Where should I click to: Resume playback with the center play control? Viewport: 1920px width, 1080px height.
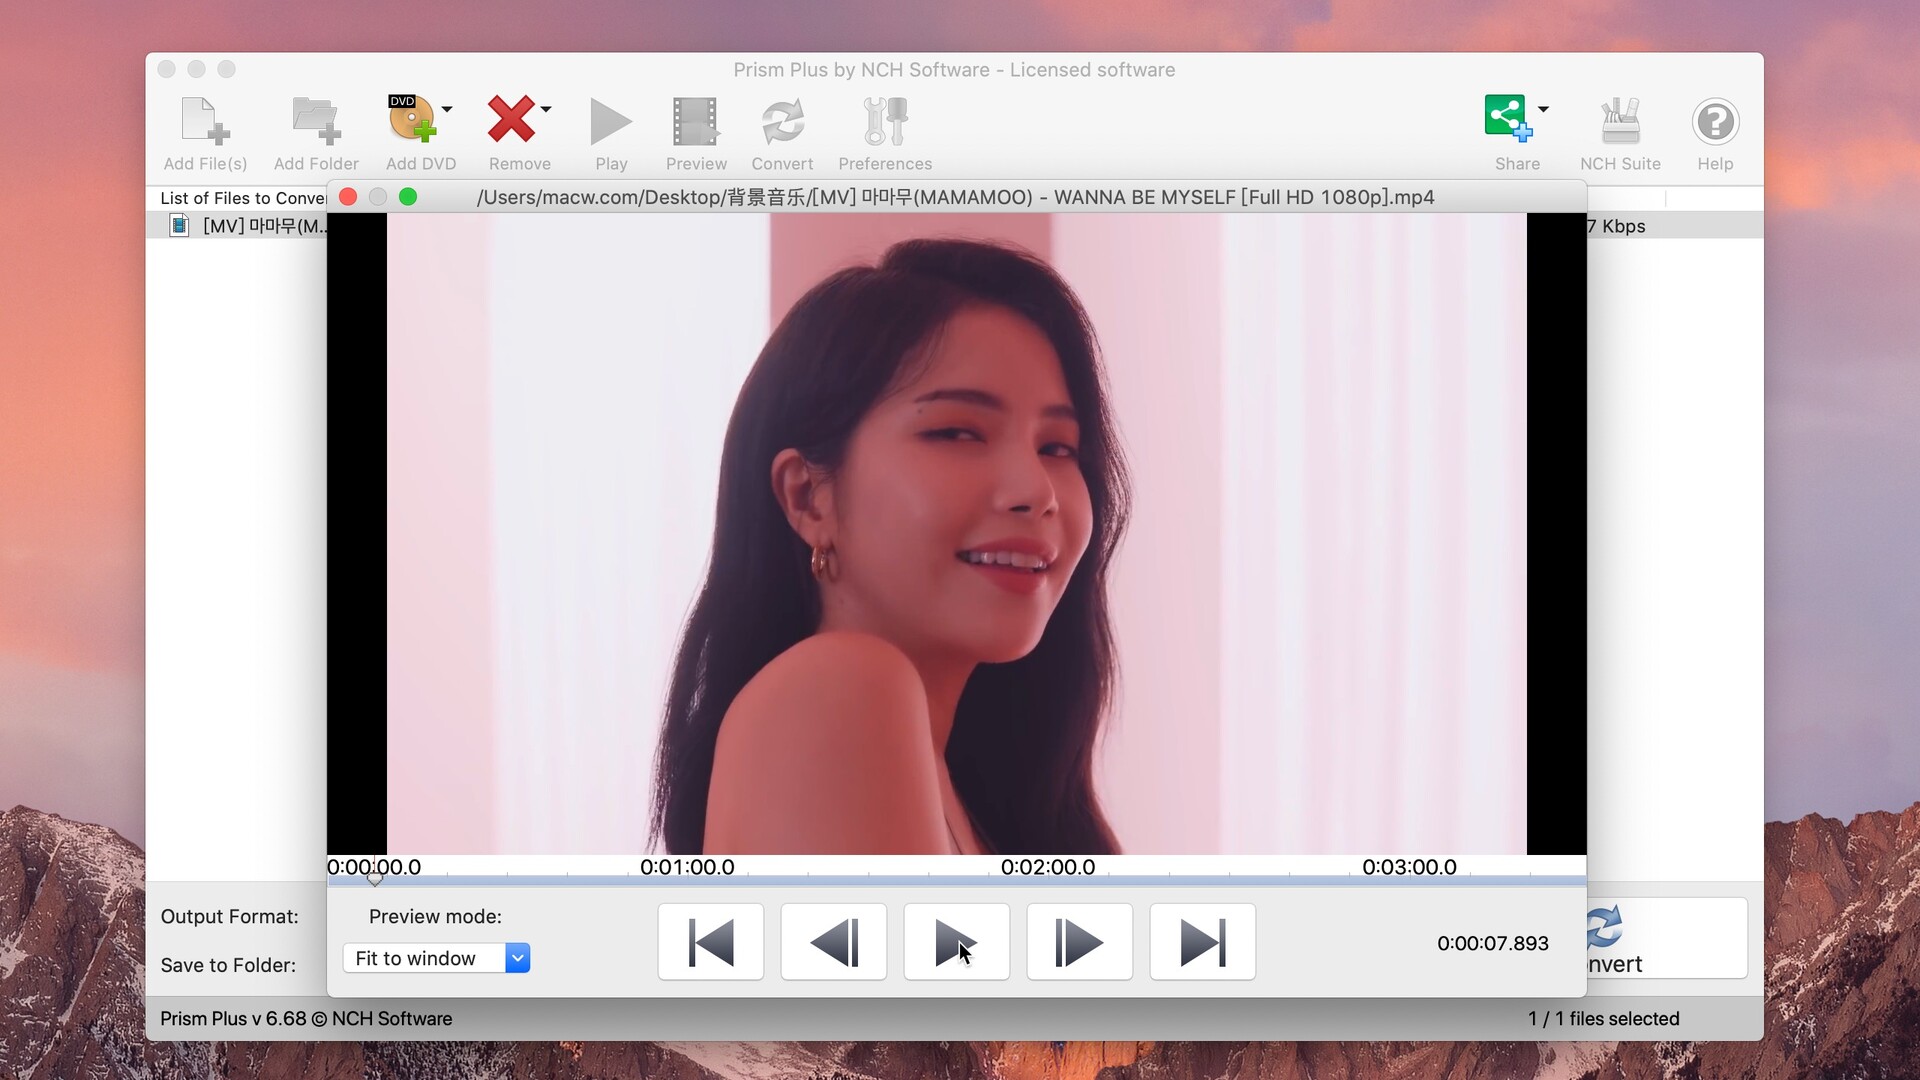coord(955,941)
